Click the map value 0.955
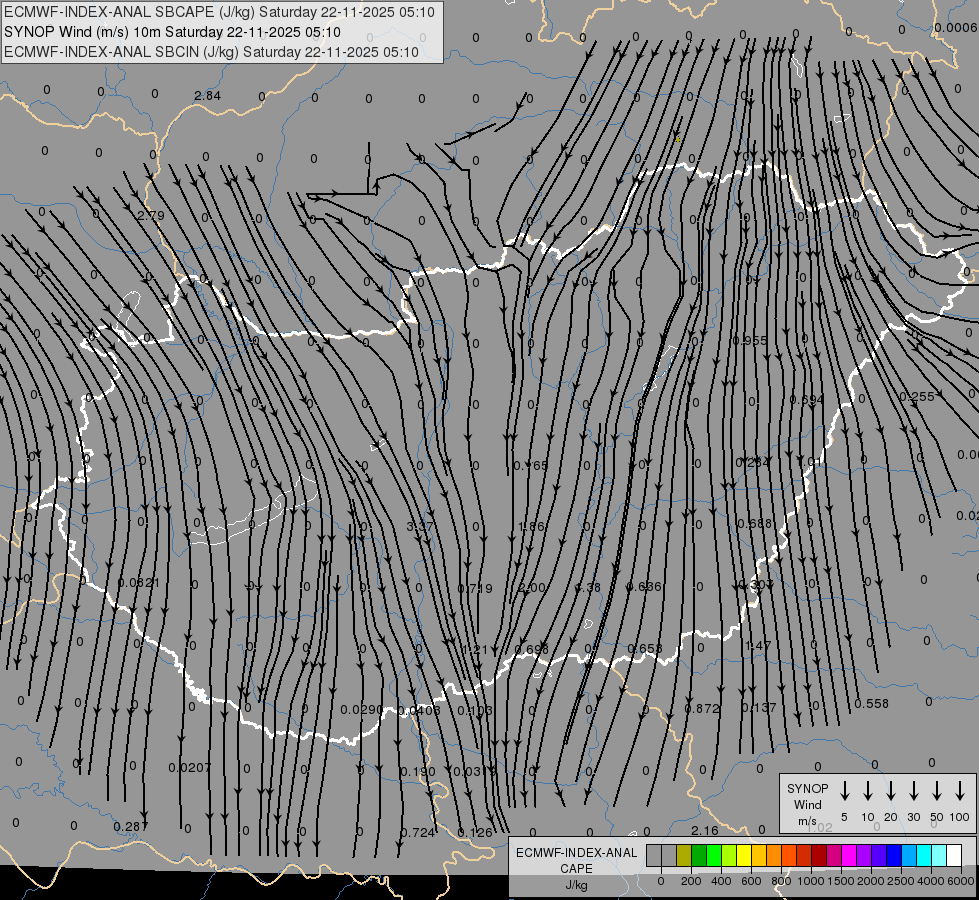The width and height of the screenshot is (979, 900). click(749, 340)
